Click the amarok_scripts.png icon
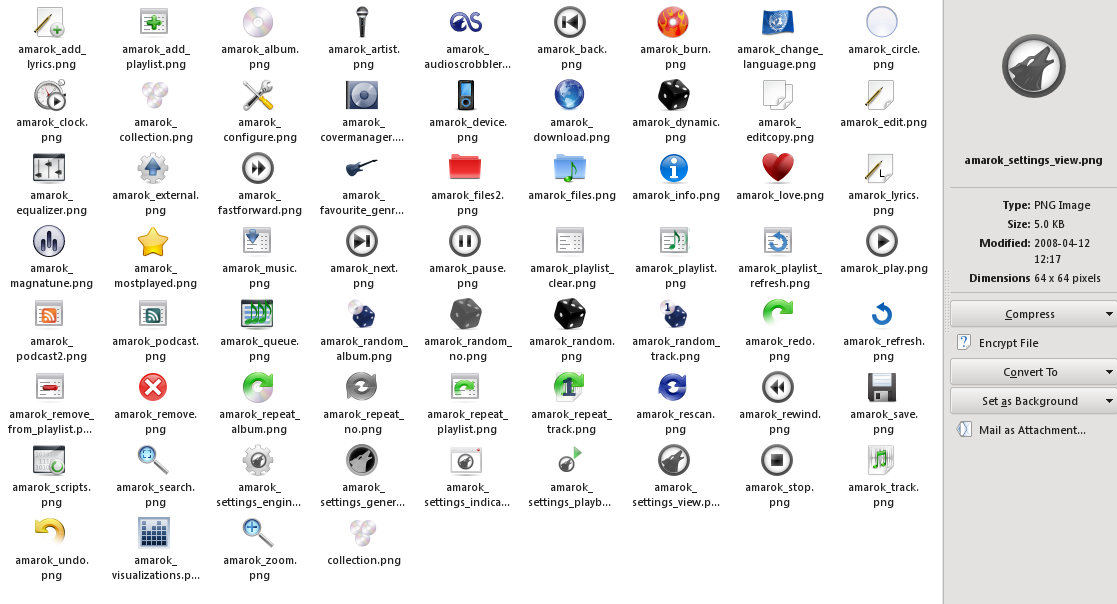1117x604 pixels. (x=50, y=461)
